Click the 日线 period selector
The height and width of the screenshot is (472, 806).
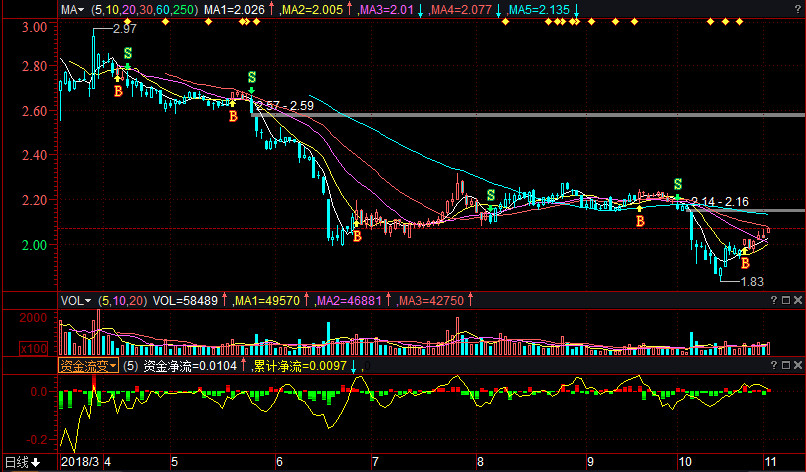[22, 462]
